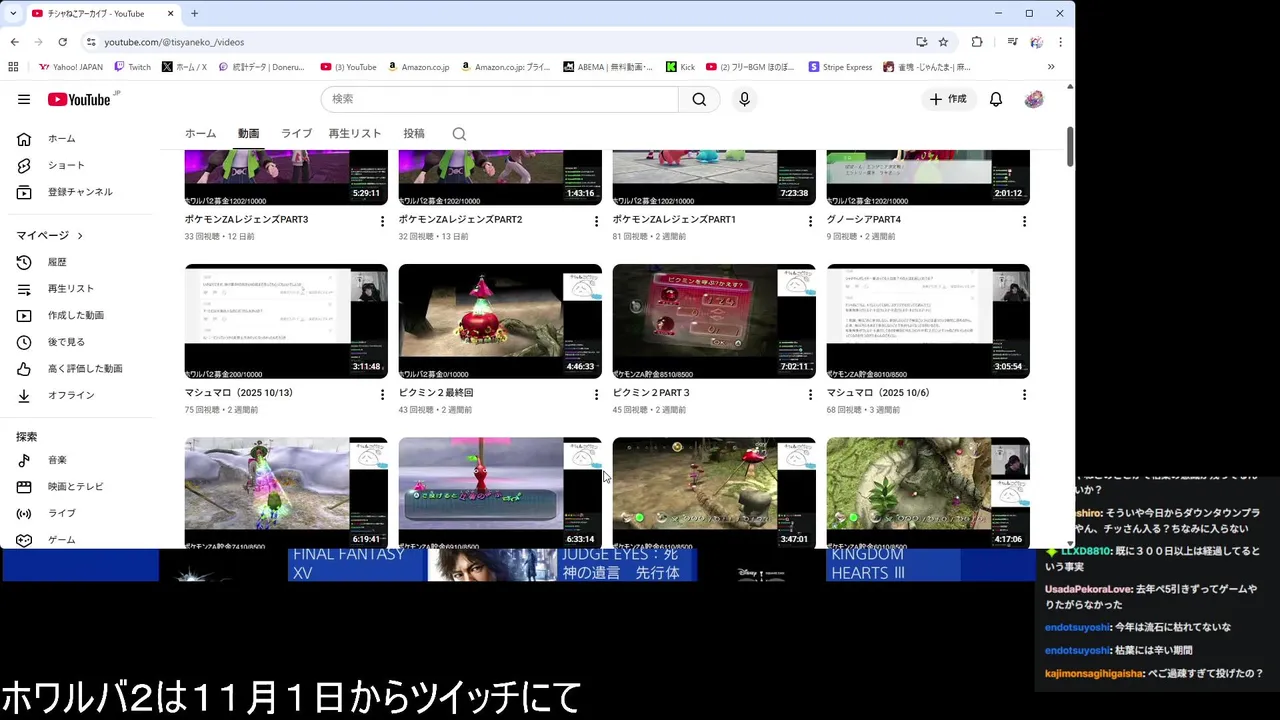Image resolution: width=1280 pixels, height=720 pixels.
Task: Click the channel search magnifier icon
Action: pyautogui.click(x=459, y=134)
